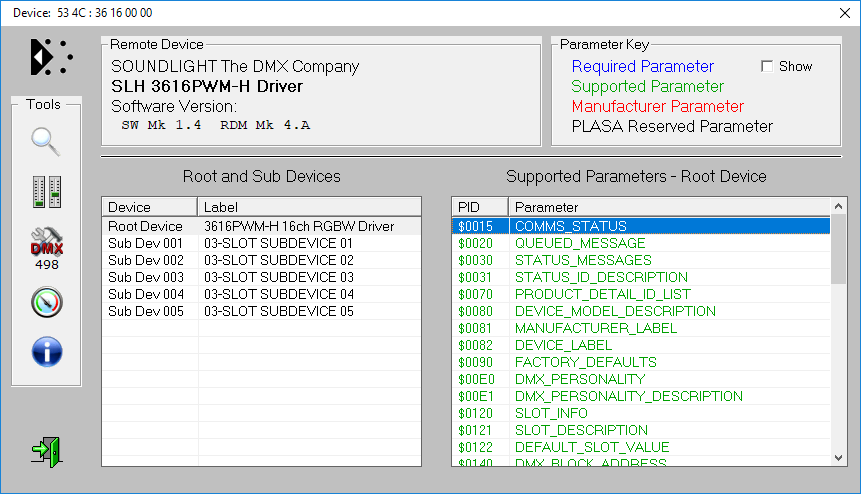Click the green exit door icon
The width and height of the screenshot is (861, 494).
[x=46, y=451]
